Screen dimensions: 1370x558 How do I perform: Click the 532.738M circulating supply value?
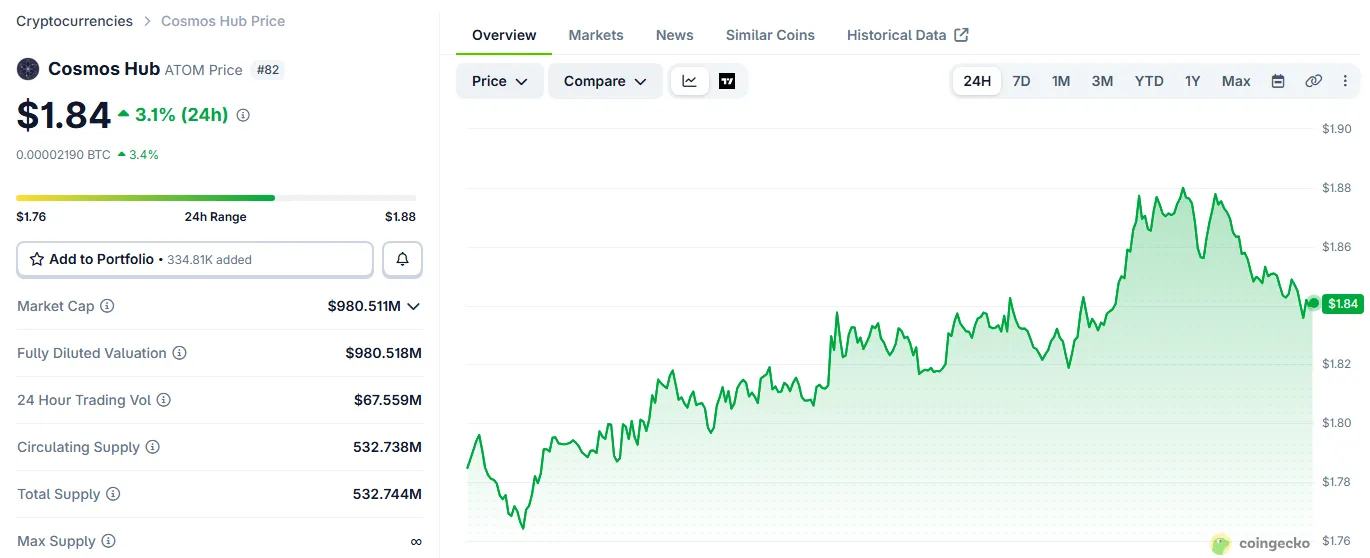(x=387, y=447)
